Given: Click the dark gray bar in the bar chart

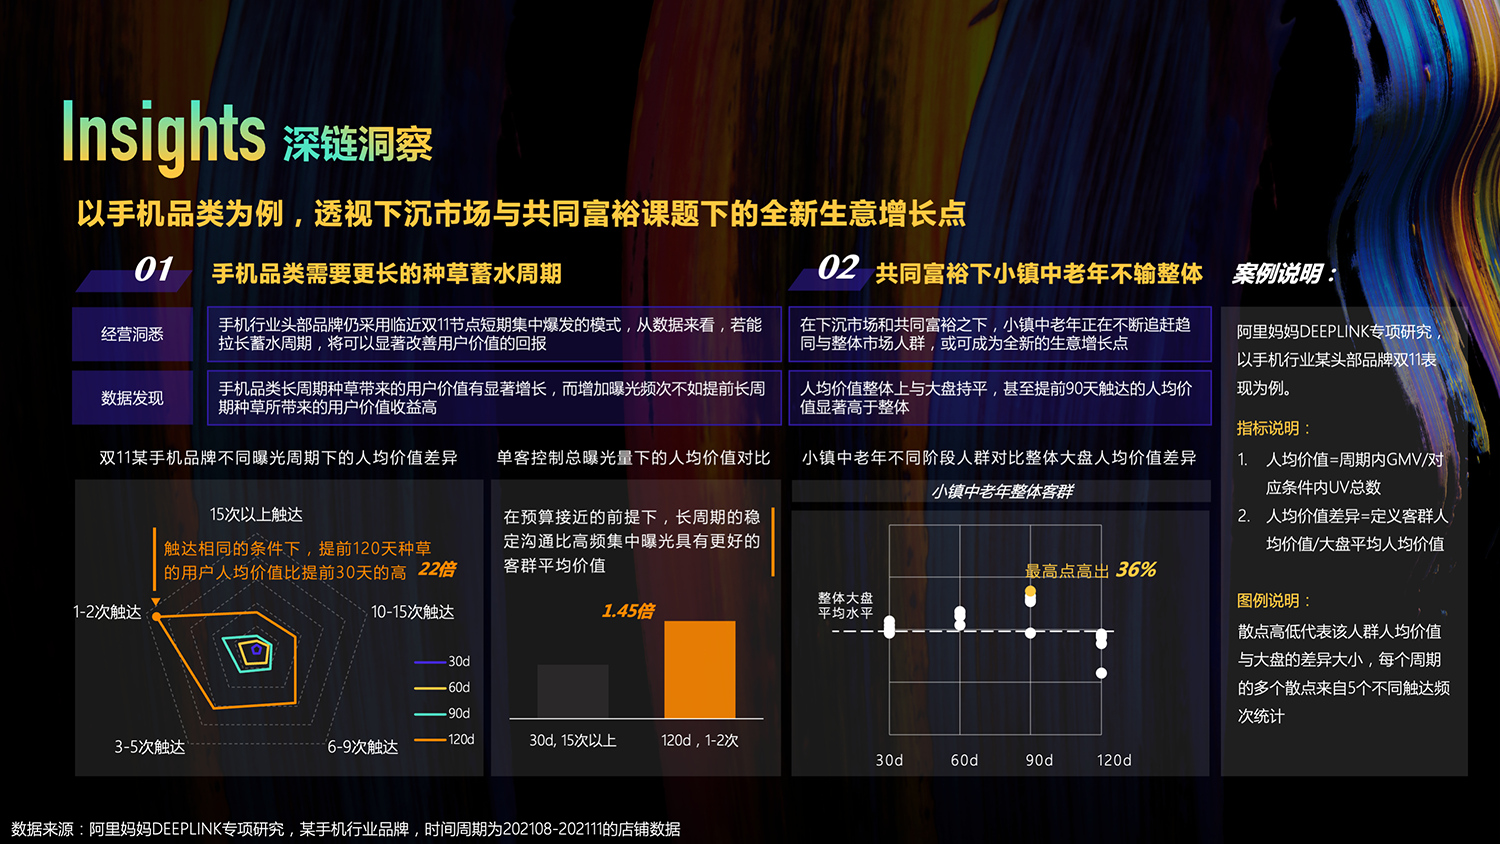Looking at the screenshot, I should (573, 691).
